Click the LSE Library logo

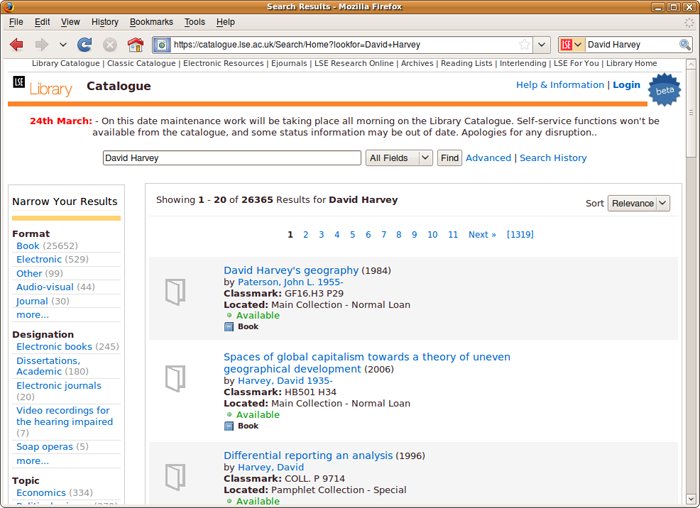coord(43,87)
